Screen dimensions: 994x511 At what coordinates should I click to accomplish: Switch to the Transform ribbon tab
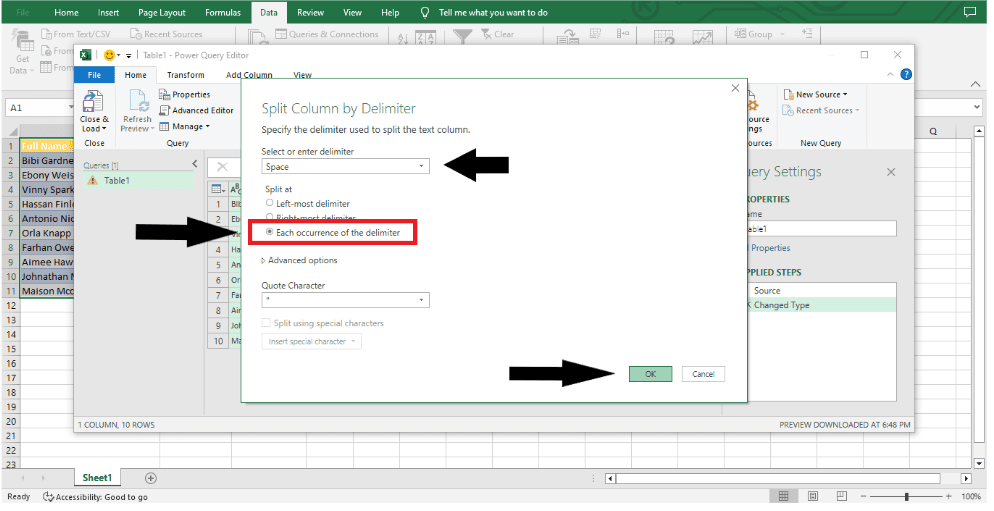[x=185, y=75]
